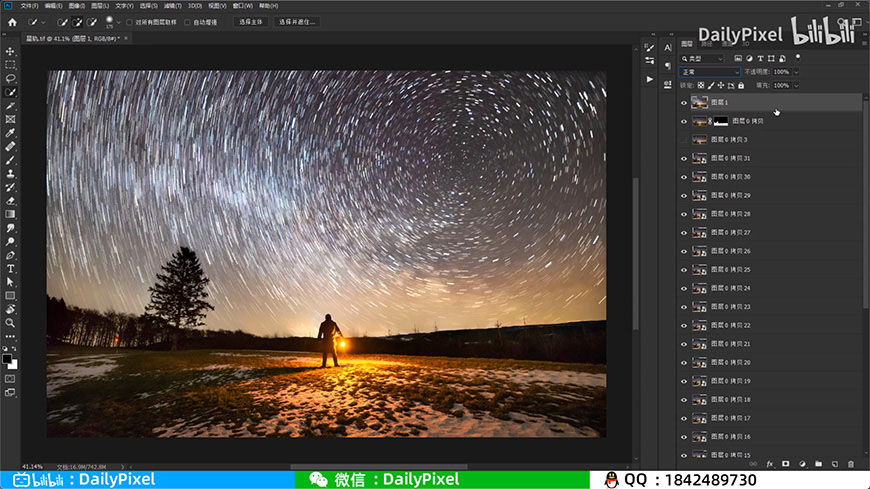The width and height of the screenshot is (870, 489).
Task: Show the 图层 0 拷贝 3 layer
Action: [684, 140]
